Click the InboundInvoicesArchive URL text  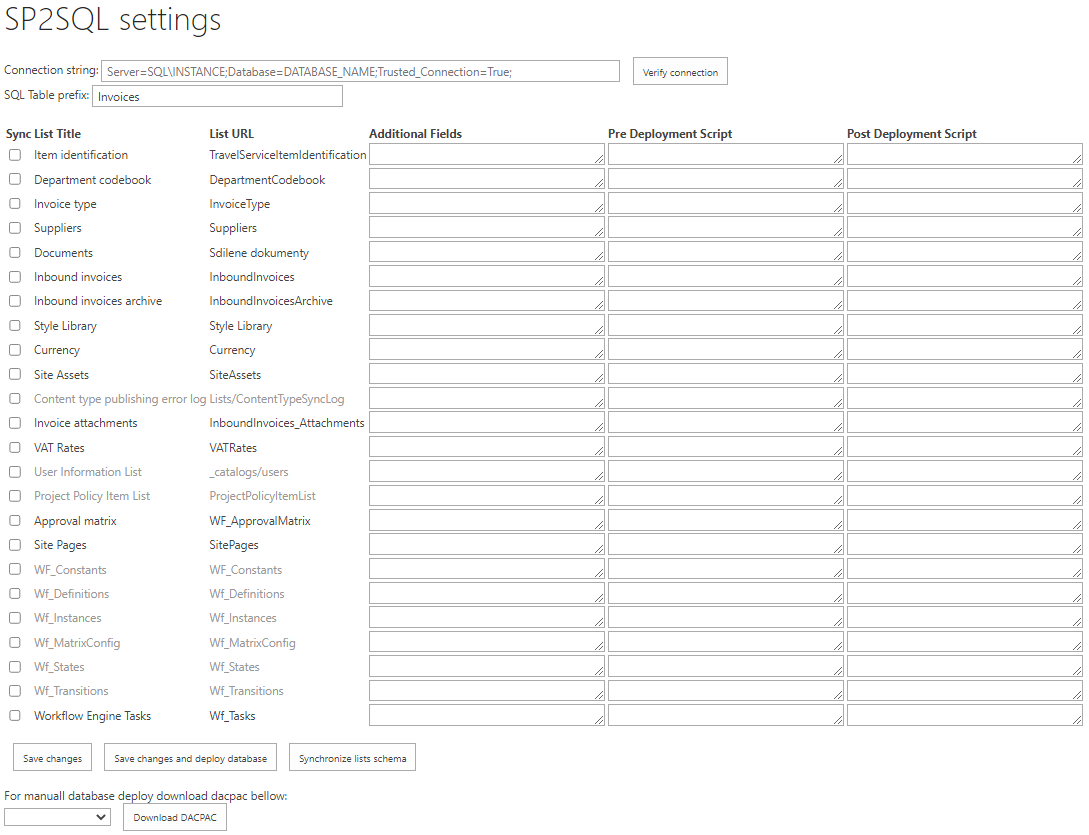pyautogui.click(x=271, y=301)
